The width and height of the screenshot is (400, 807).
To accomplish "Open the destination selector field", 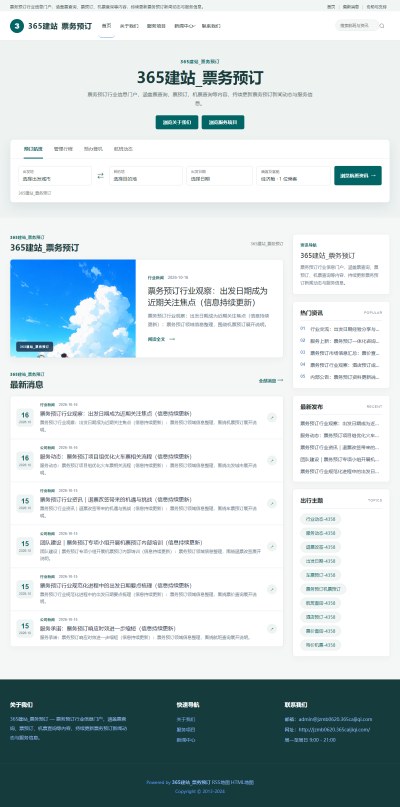I will pos(146,176).
